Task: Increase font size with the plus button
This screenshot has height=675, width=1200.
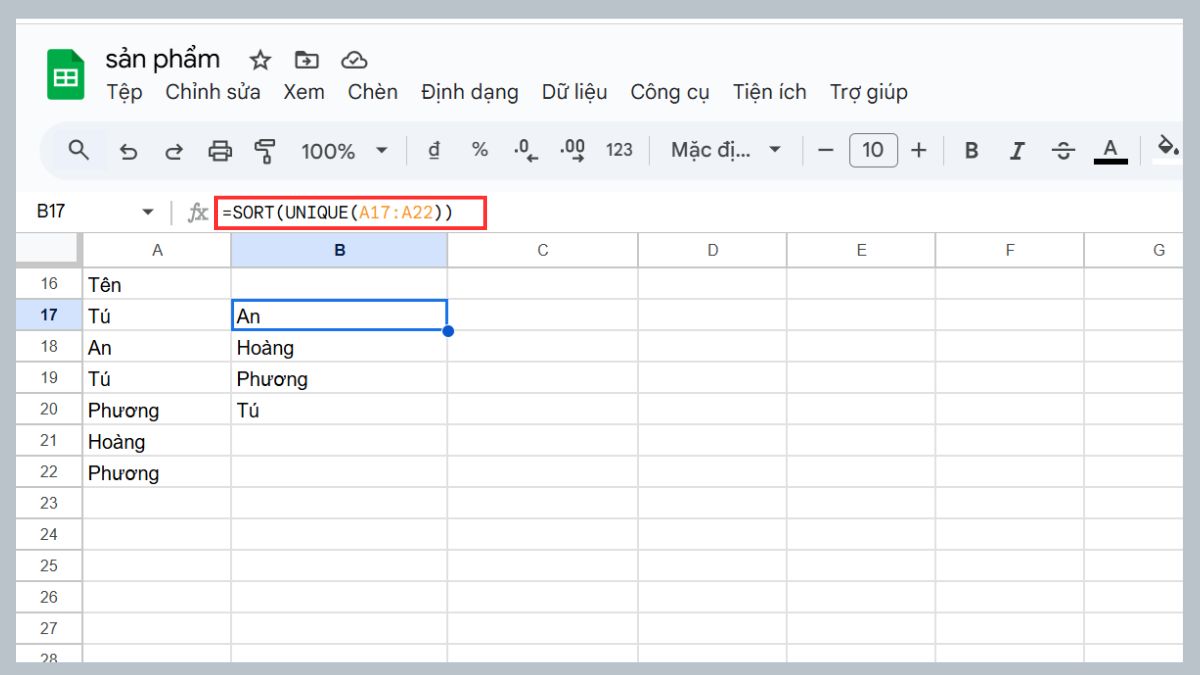Action: click(x=919, y=150)
